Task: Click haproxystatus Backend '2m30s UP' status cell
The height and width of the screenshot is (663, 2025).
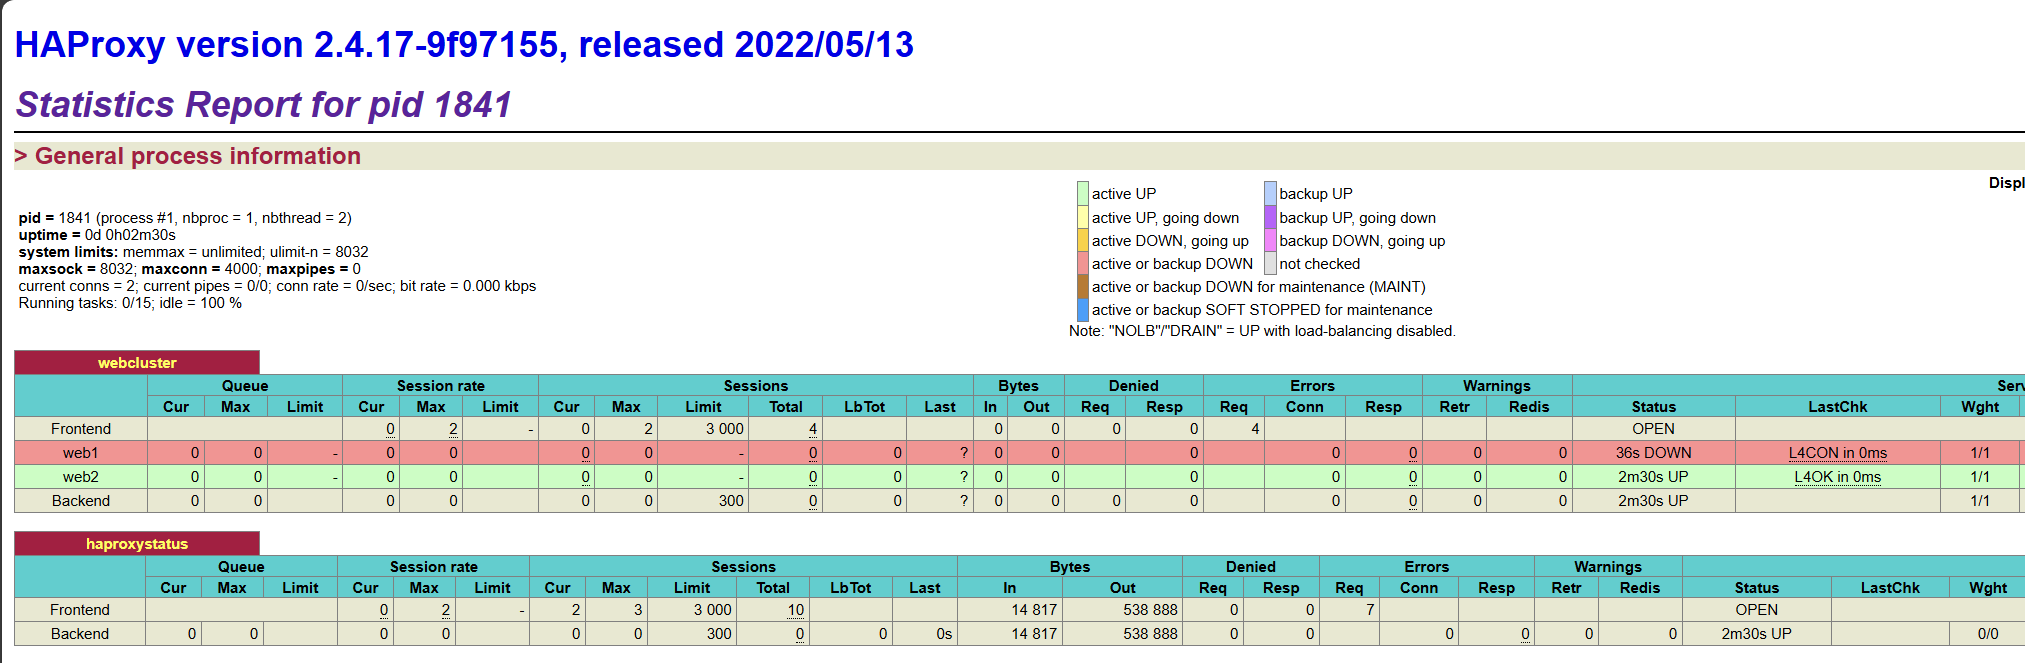Action: (1756, 634)
